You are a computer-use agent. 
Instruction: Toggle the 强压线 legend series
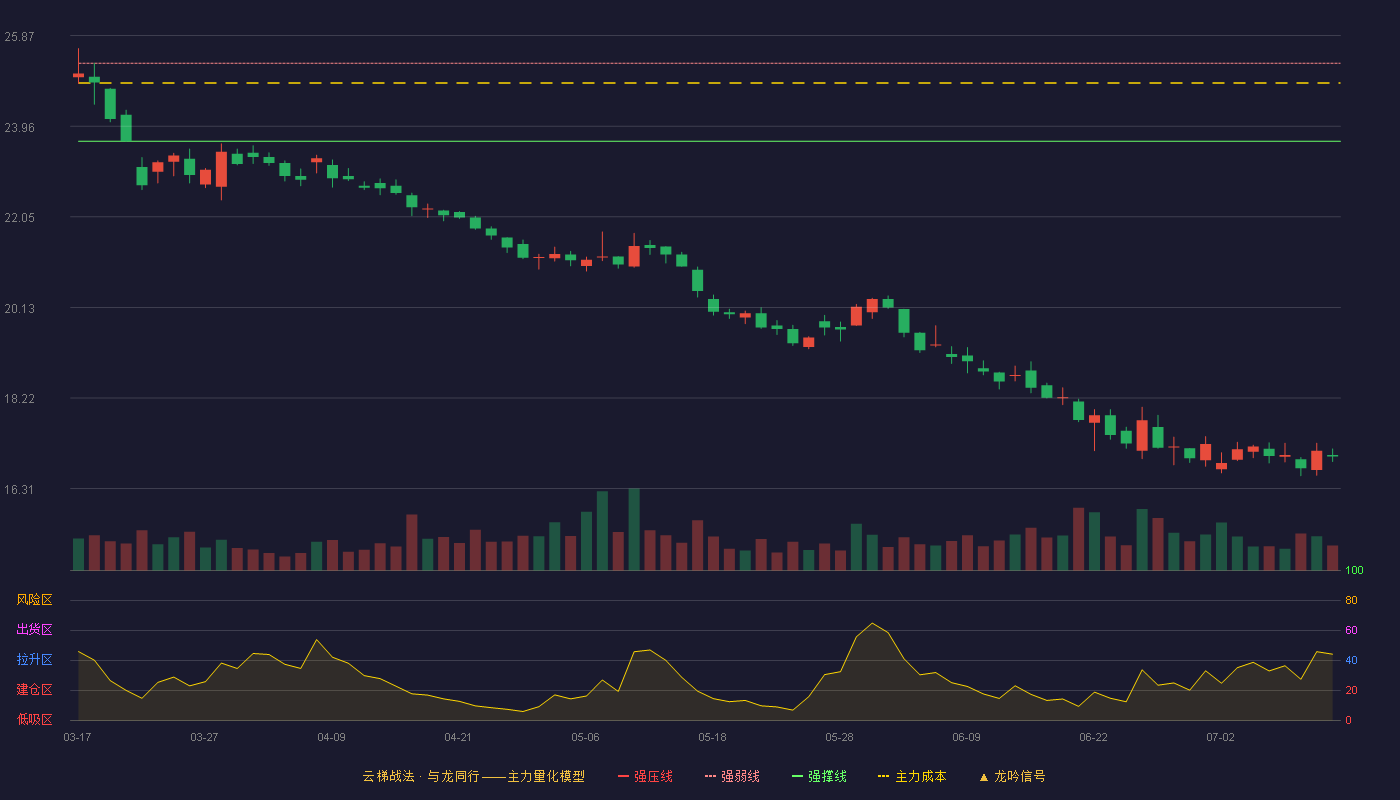[x=645, y=776]
